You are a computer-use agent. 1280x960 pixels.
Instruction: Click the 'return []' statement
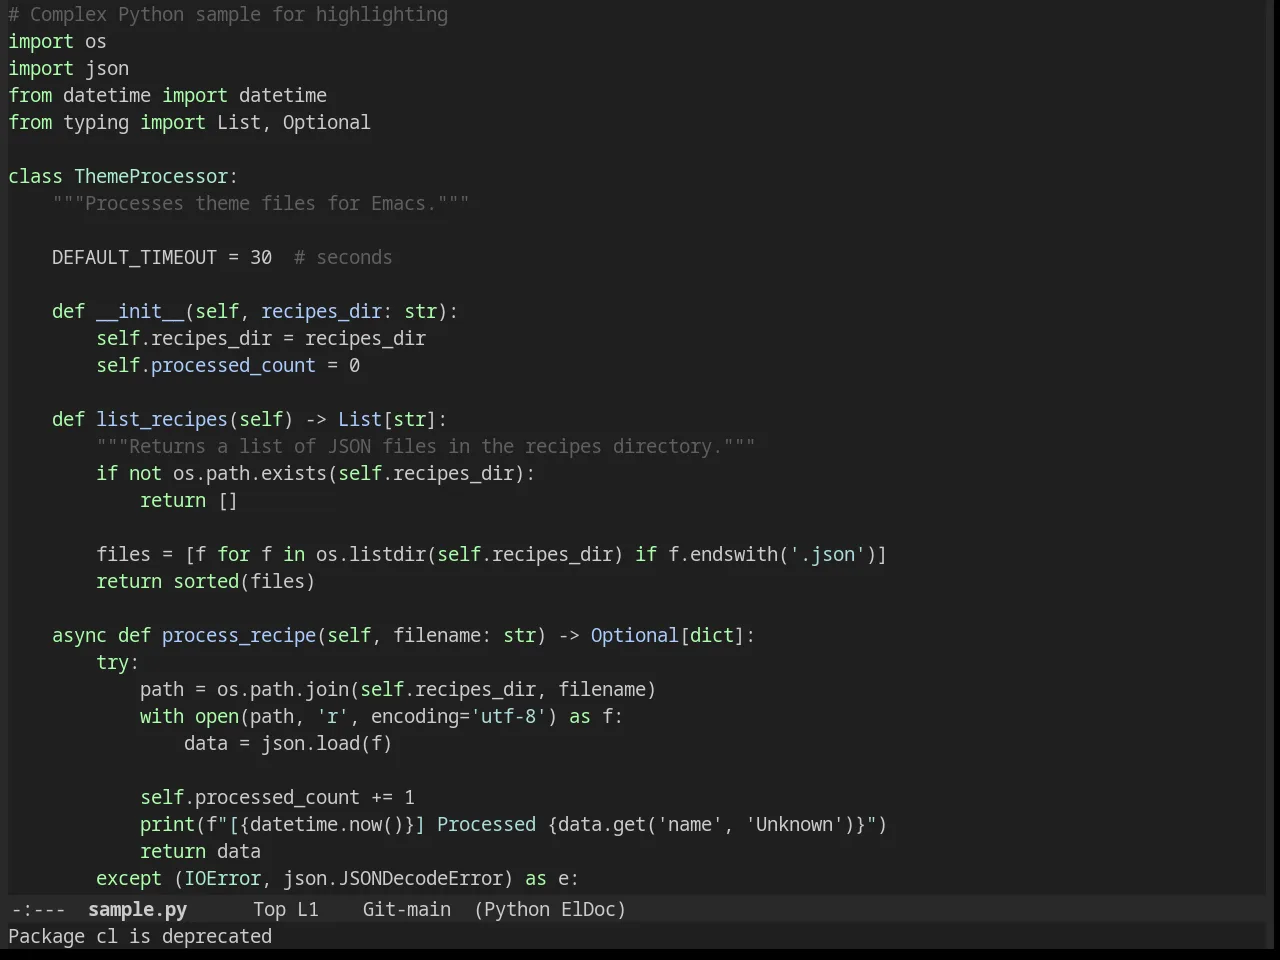click(189, 501)
